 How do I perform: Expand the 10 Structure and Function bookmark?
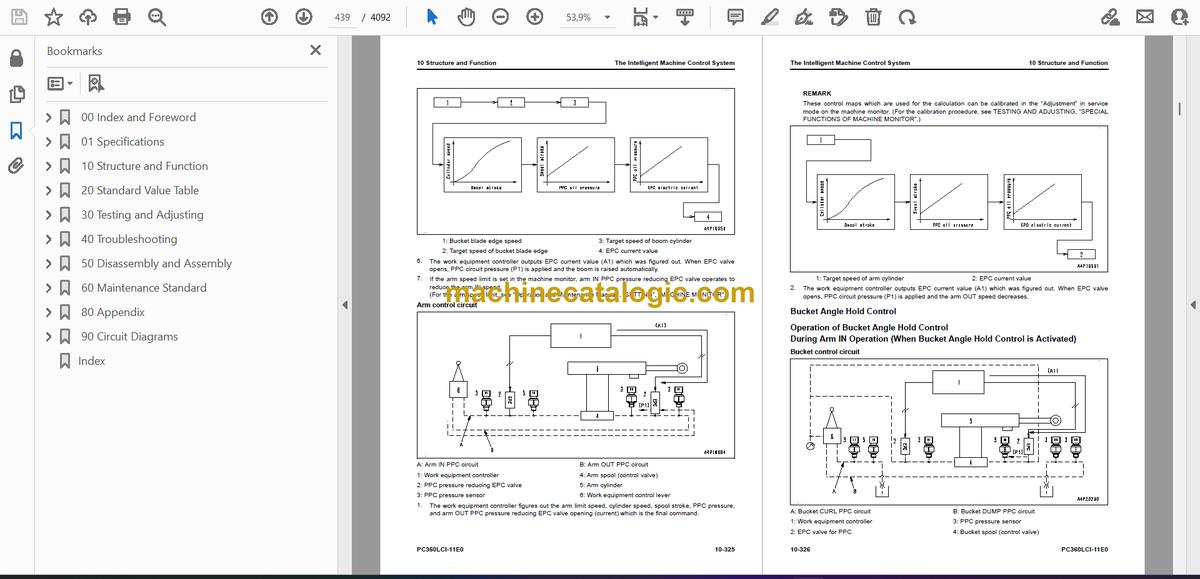49,166
